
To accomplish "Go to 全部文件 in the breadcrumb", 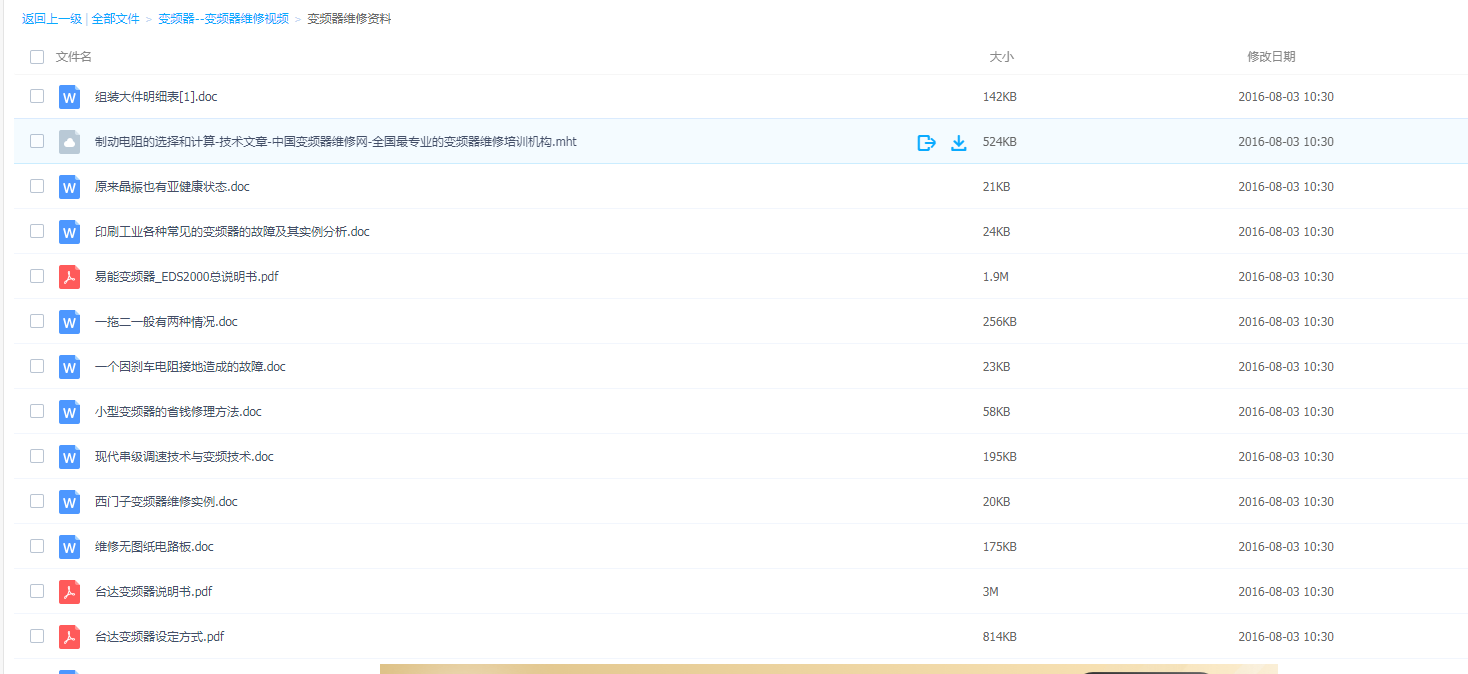I will (116, 18).
